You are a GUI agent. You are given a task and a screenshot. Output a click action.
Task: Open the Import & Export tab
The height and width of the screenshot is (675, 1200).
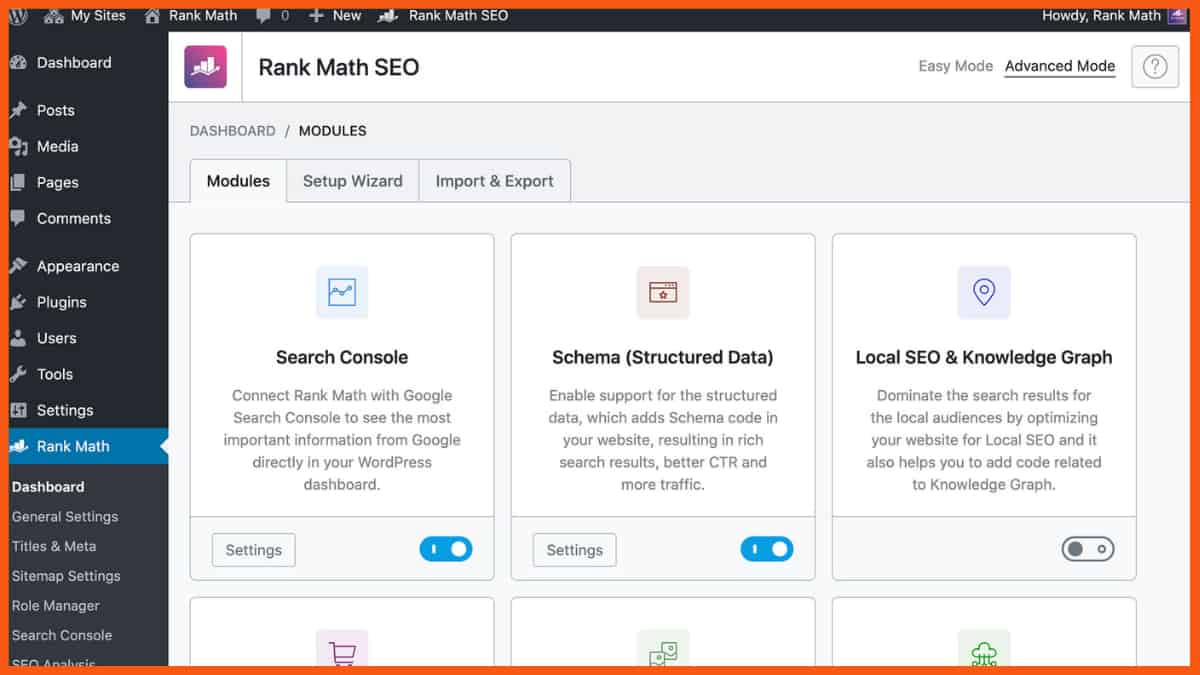tap(494, 180)
